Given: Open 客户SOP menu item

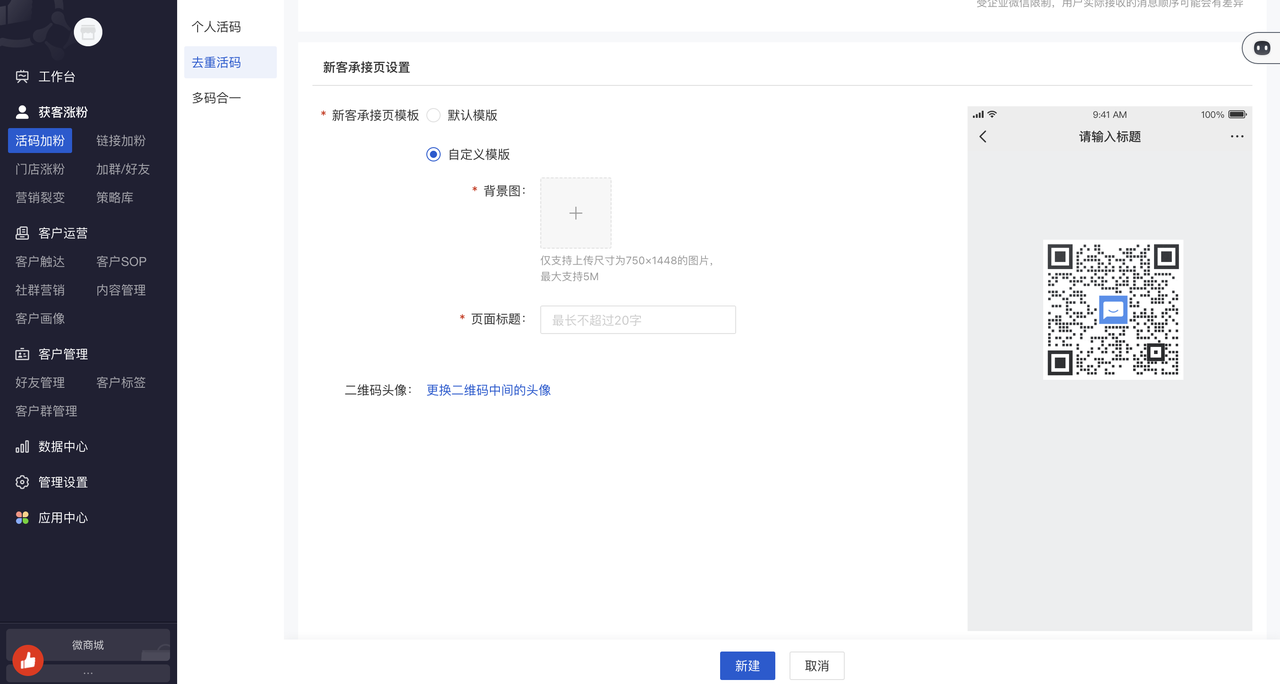Looking at the screenshot, I should click(121, 262).
